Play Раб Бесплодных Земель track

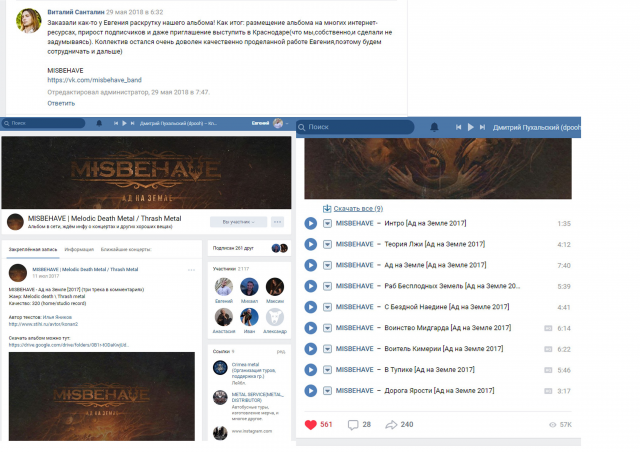click(x=311, y=286)
